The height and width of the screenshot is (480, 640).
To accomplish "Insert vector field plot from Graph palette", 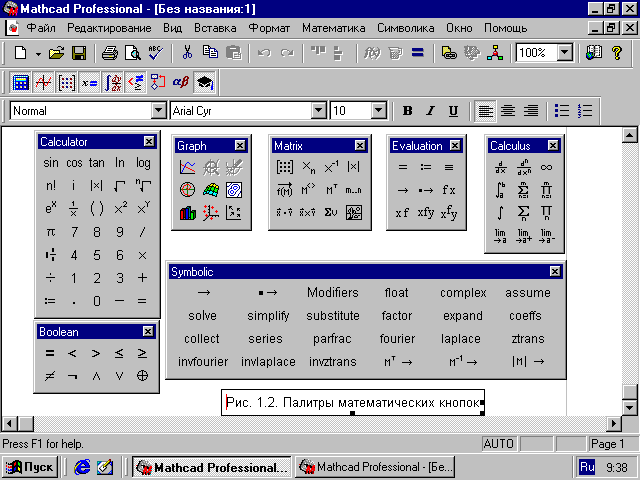I will (234, 213).
